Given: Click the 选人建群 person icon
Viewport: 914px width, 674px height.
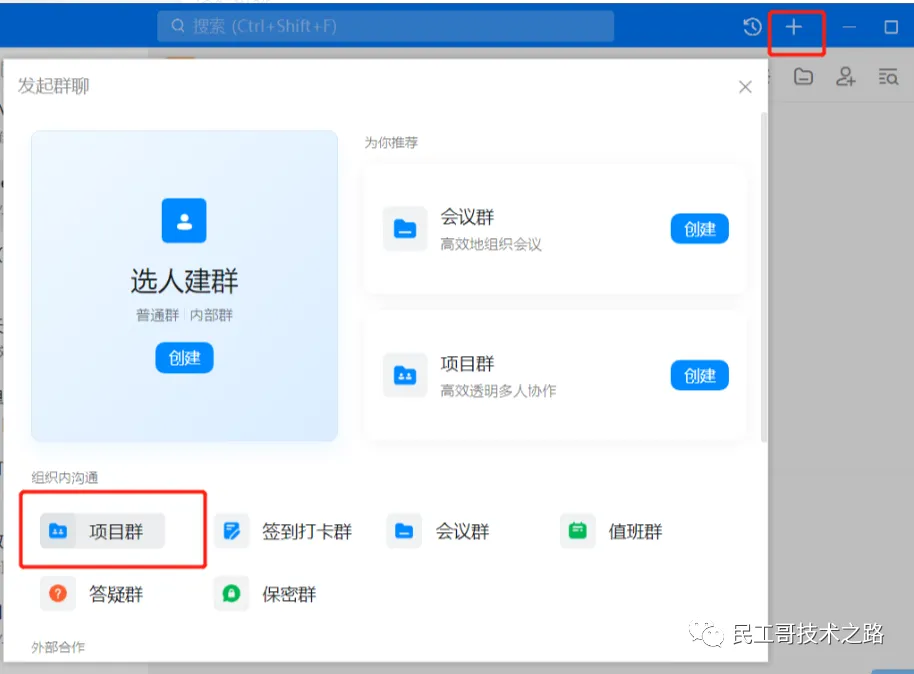Looking at the screenshot, I should click(x=184, y=220).
